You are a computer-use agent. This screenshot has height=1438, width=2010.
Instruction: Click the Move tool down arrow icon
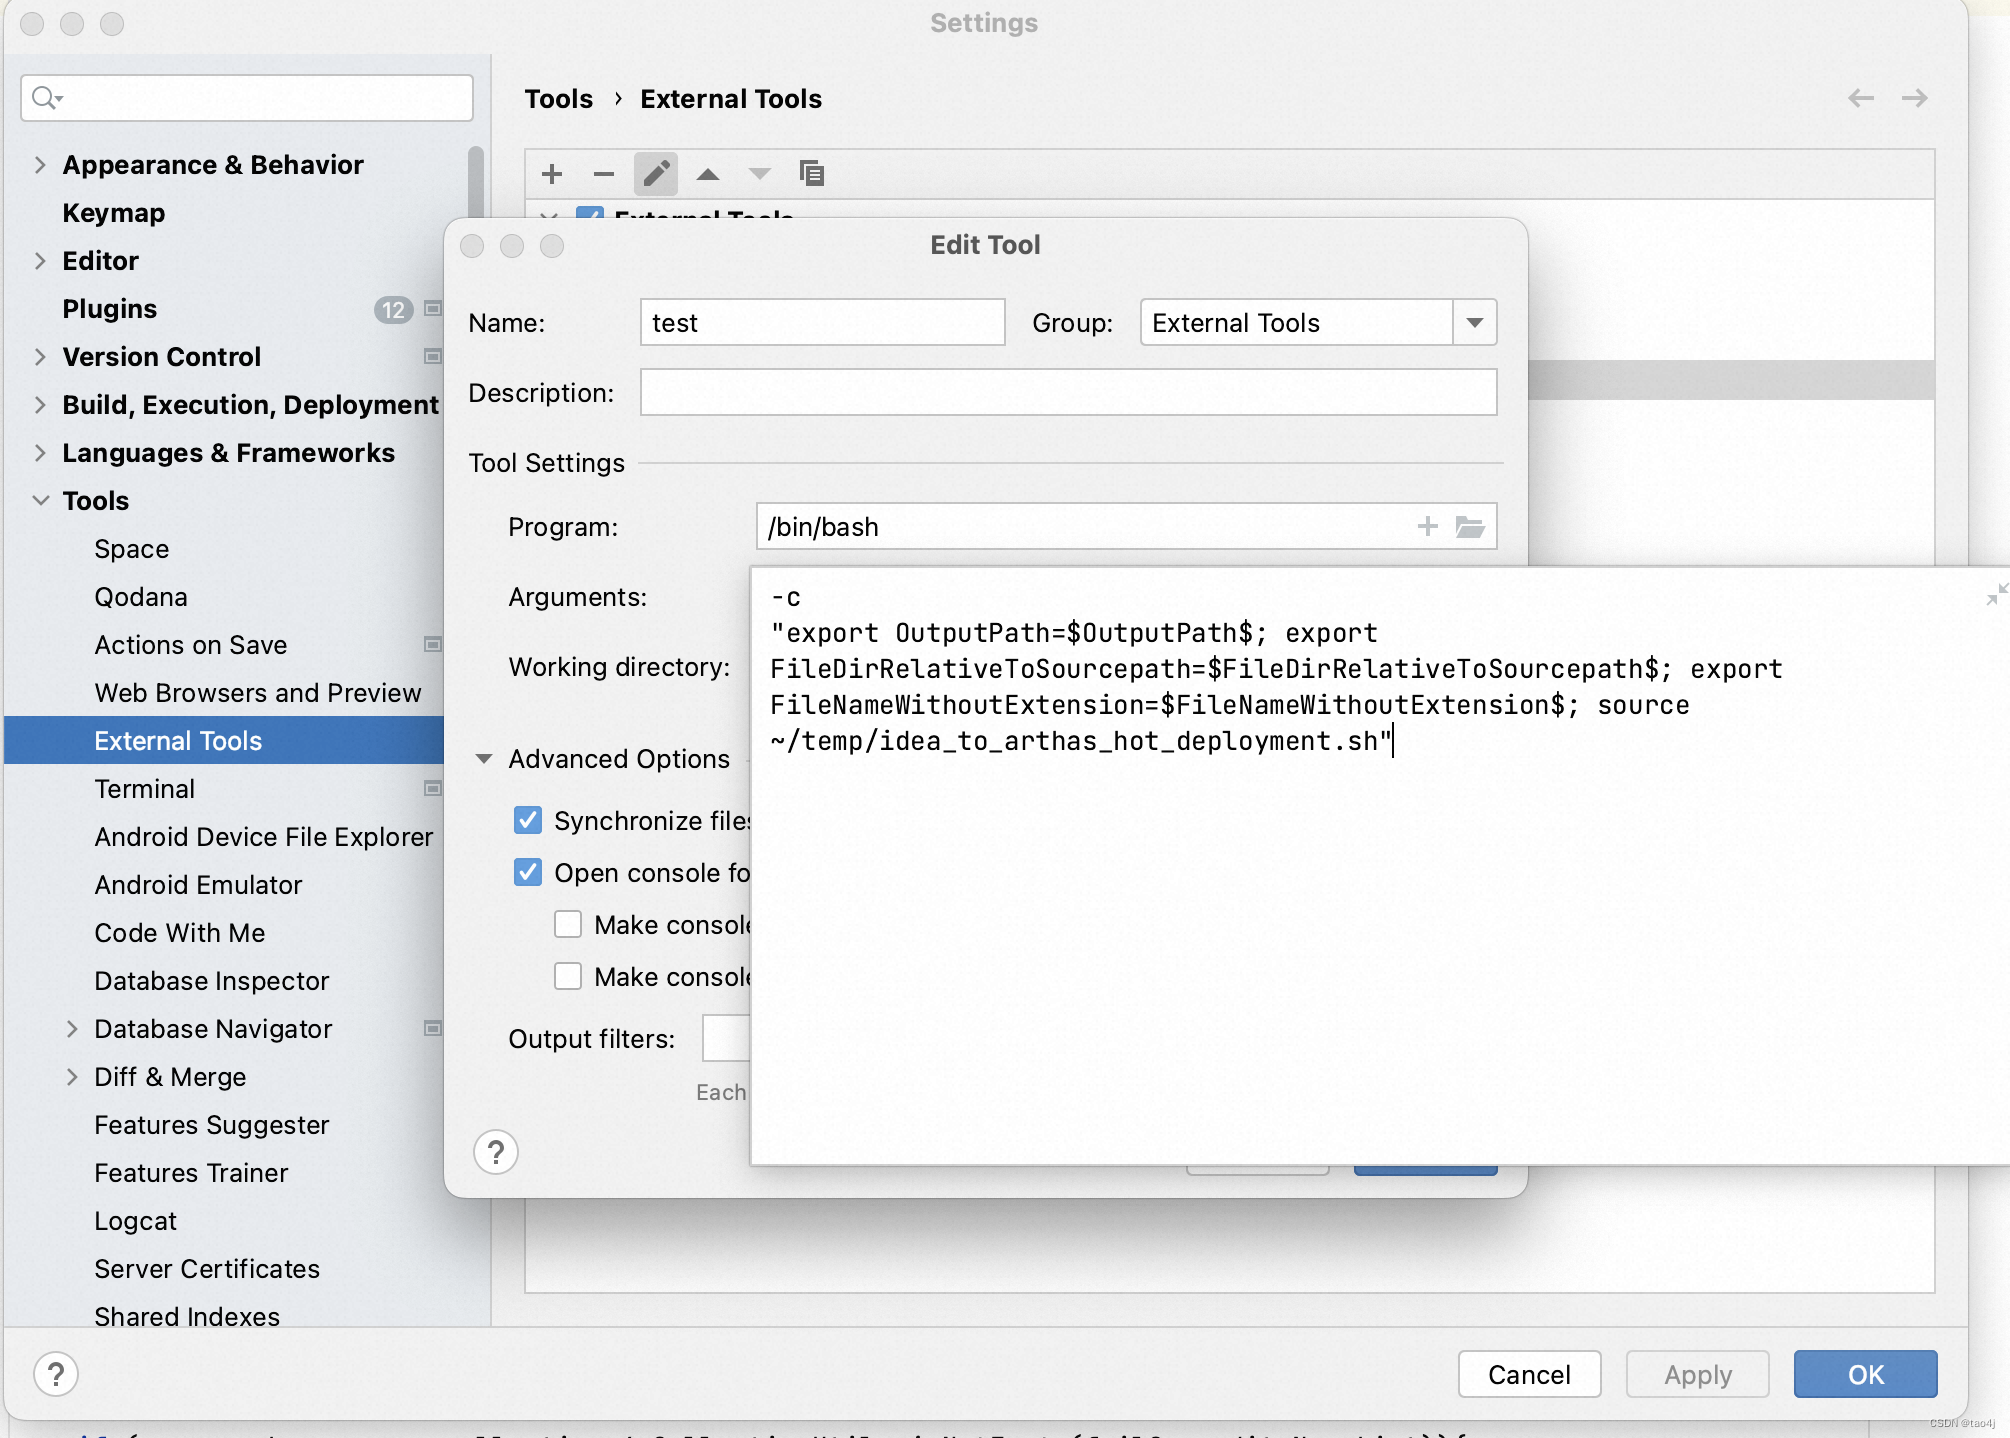(x=758, y=173)
